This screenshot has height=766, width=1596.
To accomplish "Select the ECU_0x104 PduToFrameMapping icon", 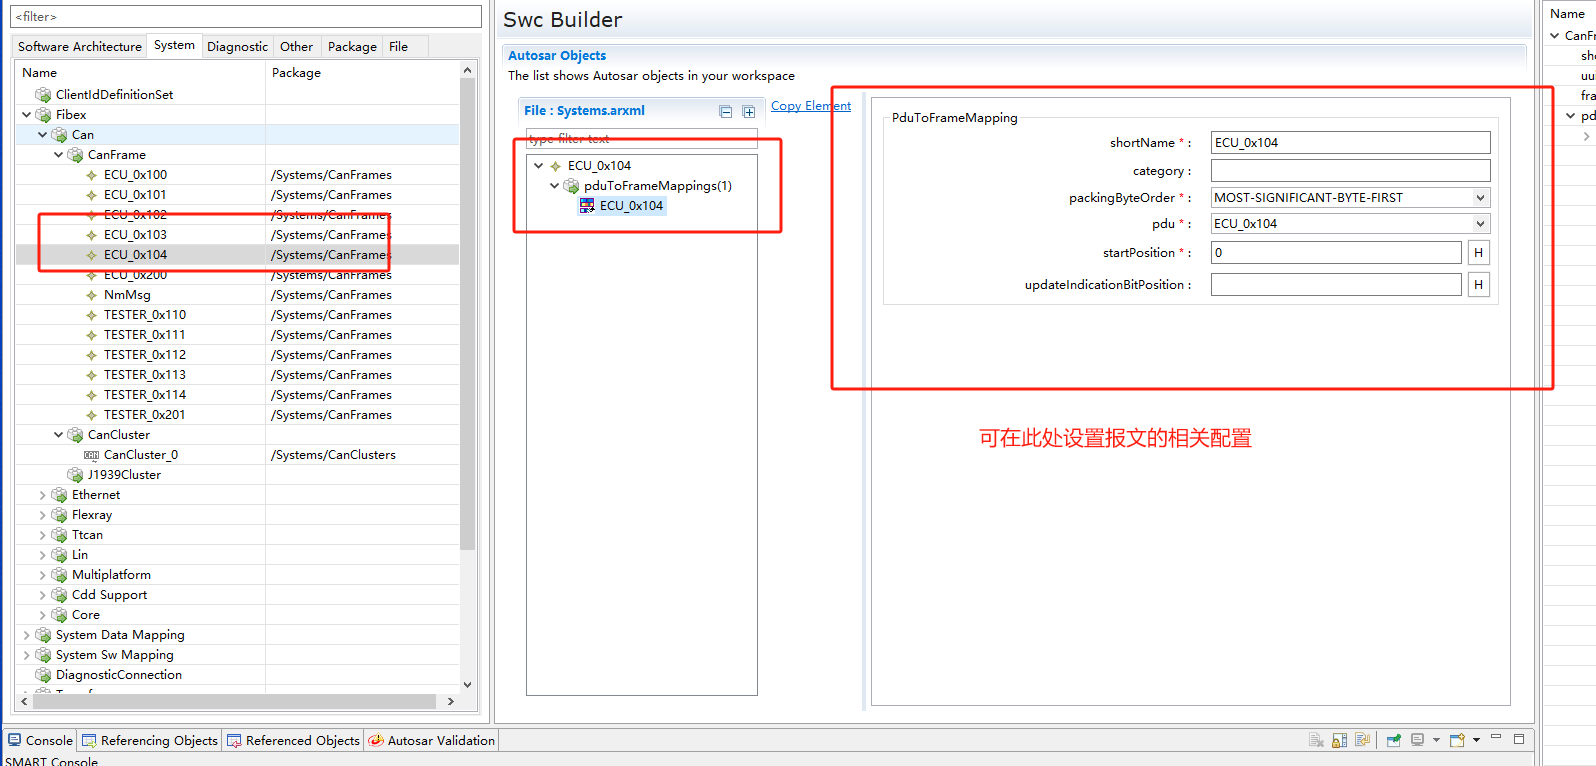I will 587,206.
